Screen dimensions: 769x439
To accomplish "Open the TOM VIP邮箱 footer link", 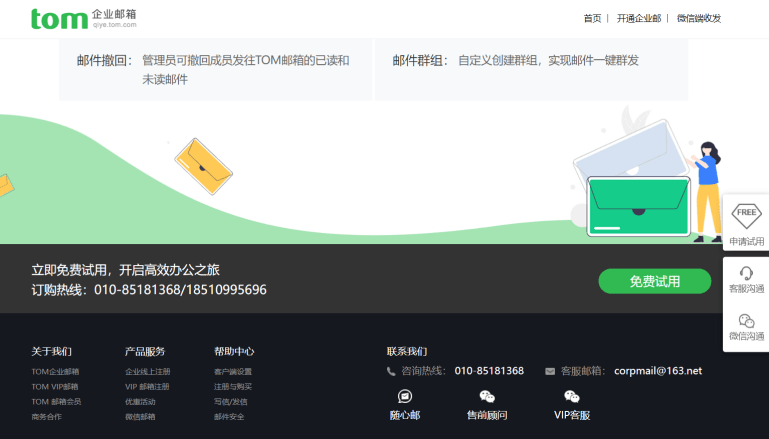I will [55, 386].
